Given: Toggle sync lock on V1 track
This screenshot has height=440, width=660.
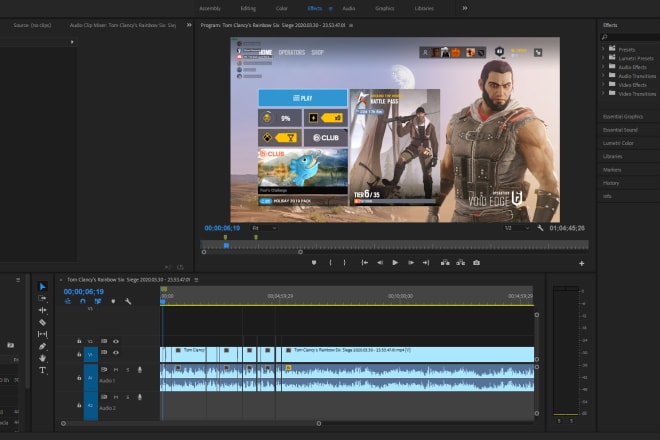Looking at the screenshot, I should [x=104, y=352].
